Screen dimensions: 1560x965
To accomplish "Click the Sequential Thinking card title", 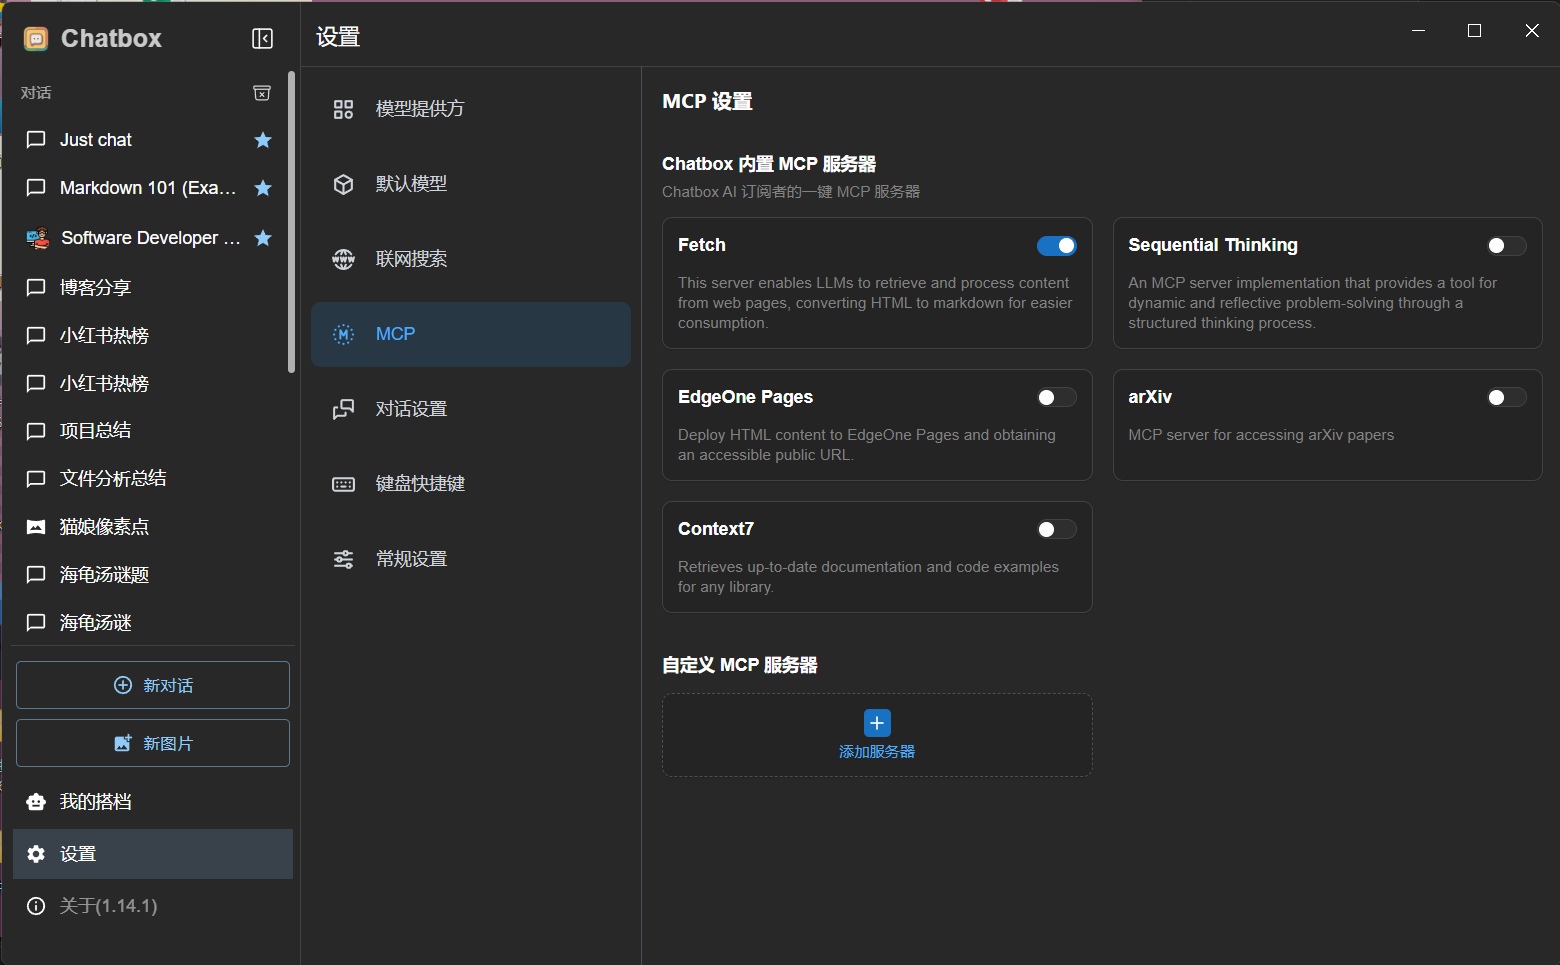I will pos(1213,245).
